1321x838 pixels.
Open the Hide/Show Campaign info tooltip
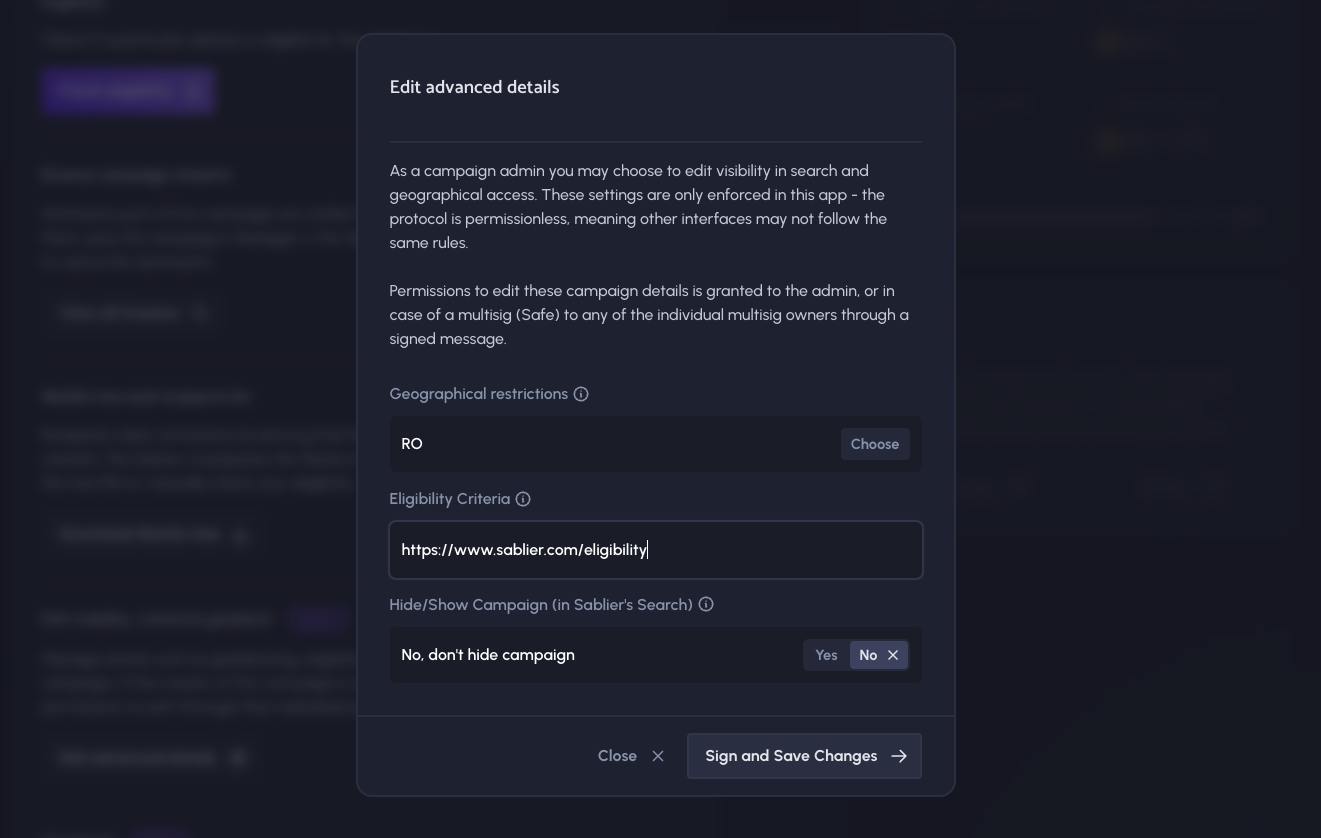pos(706,604)
